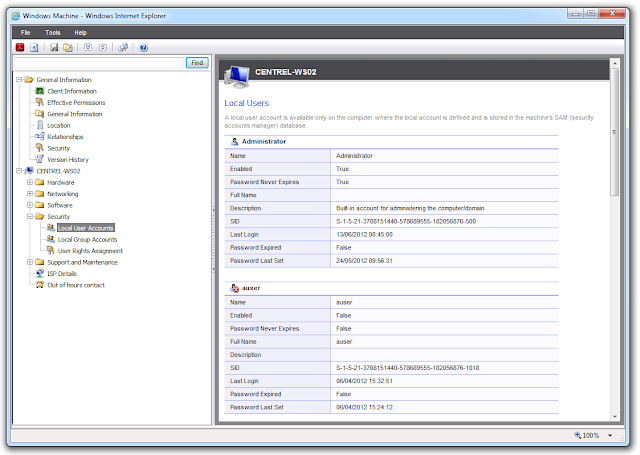
Task: Click the Find button
Action: pos(197,62)
